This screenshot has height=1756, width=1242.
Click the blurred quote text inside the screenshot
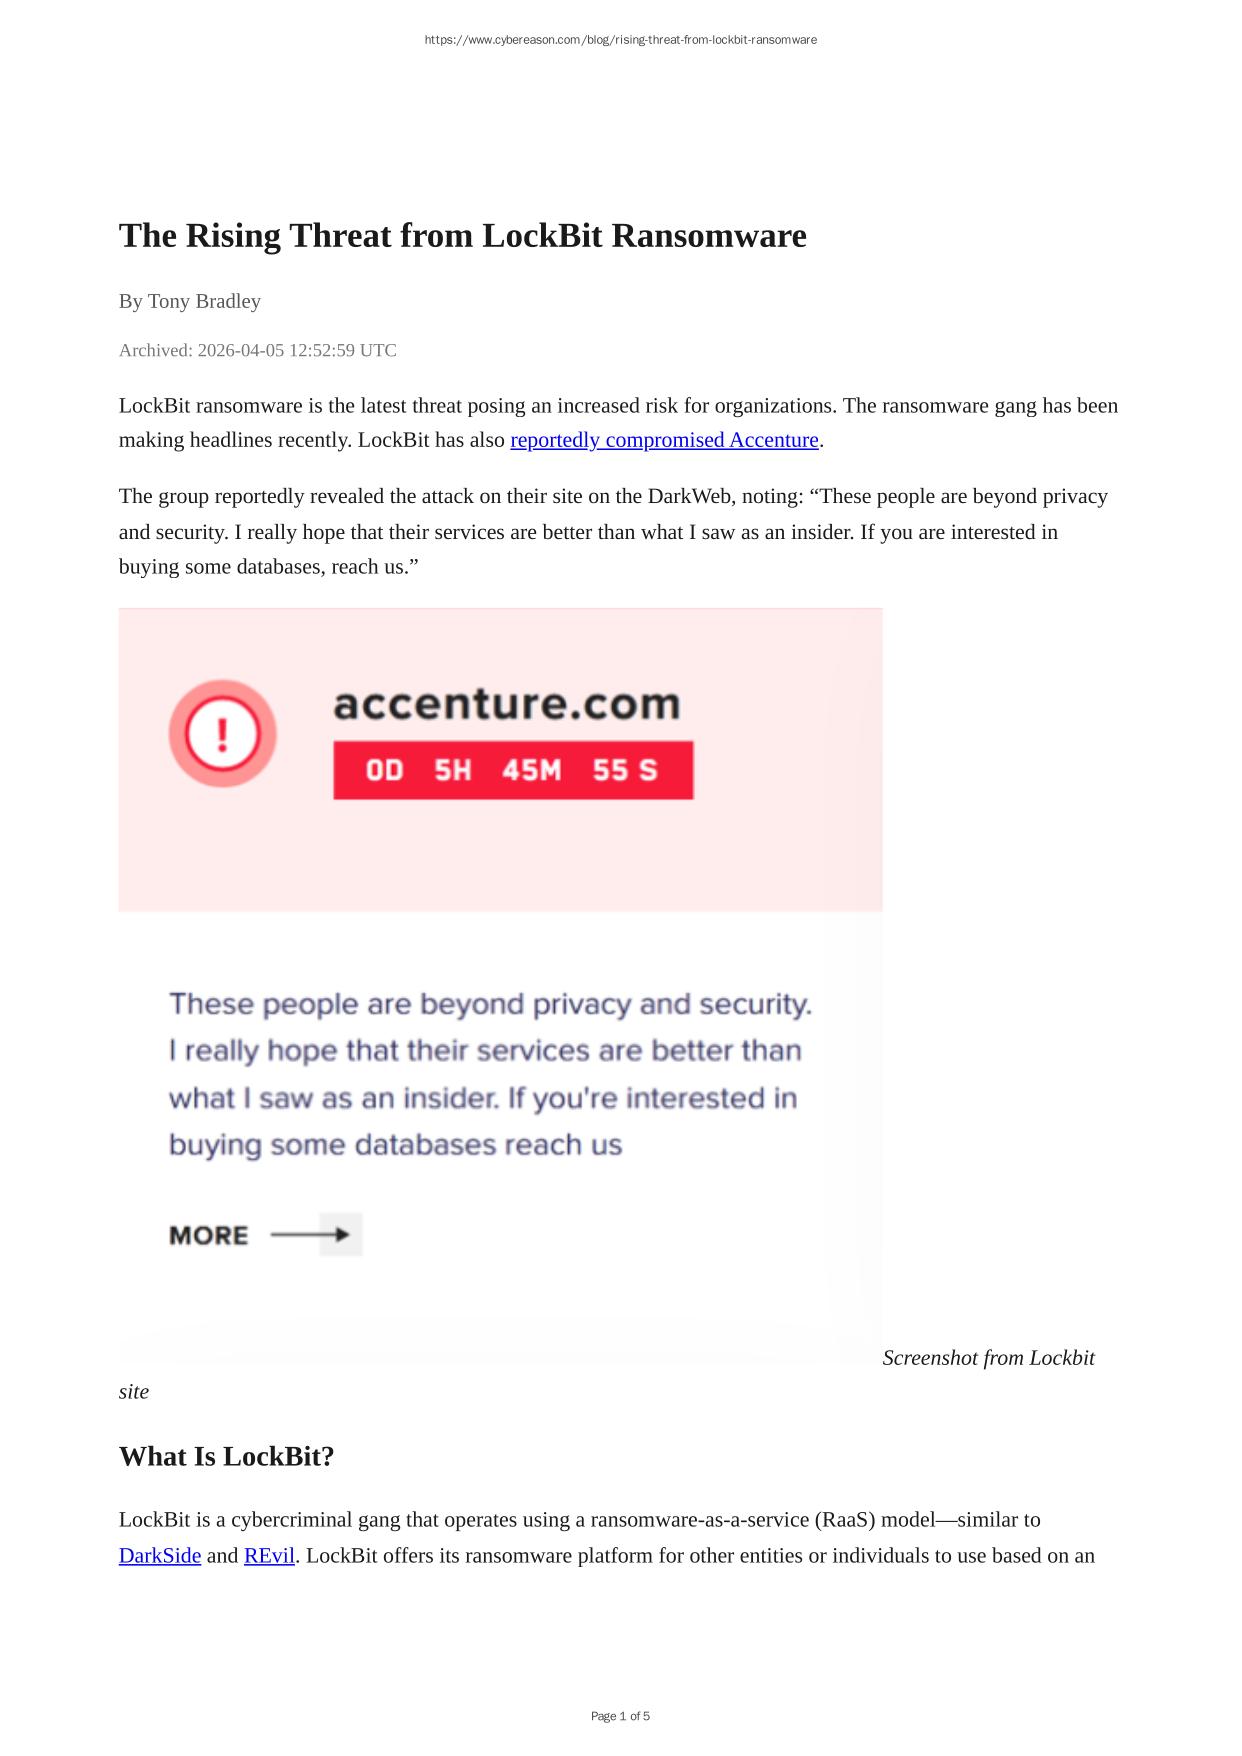point(490,1074)
